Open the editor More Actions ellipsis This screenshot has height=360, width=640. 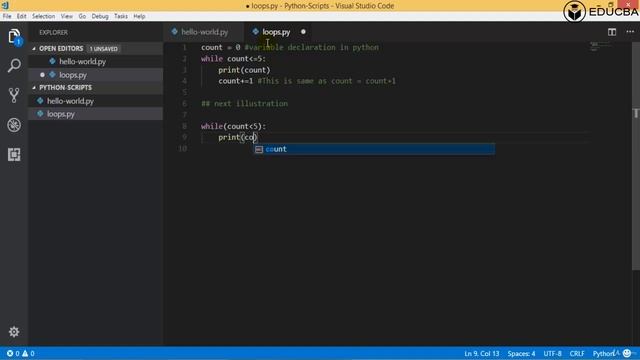pyautogui.click(x=630, y=32)
